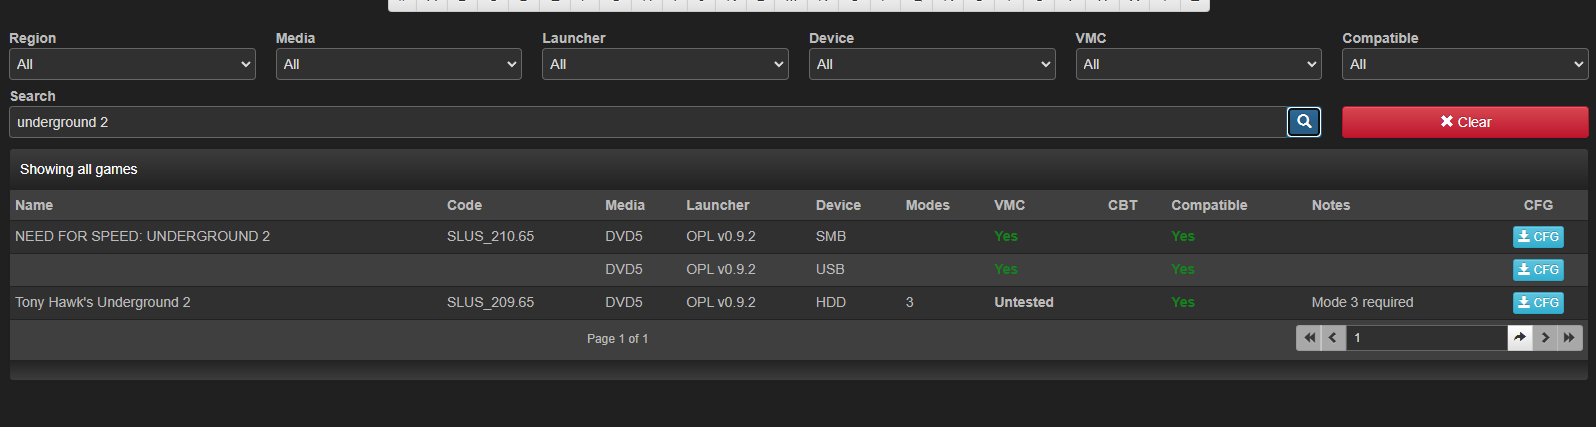1596x427 pixels.
Task: Click DVD5 in the Tony Hawk row
Action: (x=624, y=303)
